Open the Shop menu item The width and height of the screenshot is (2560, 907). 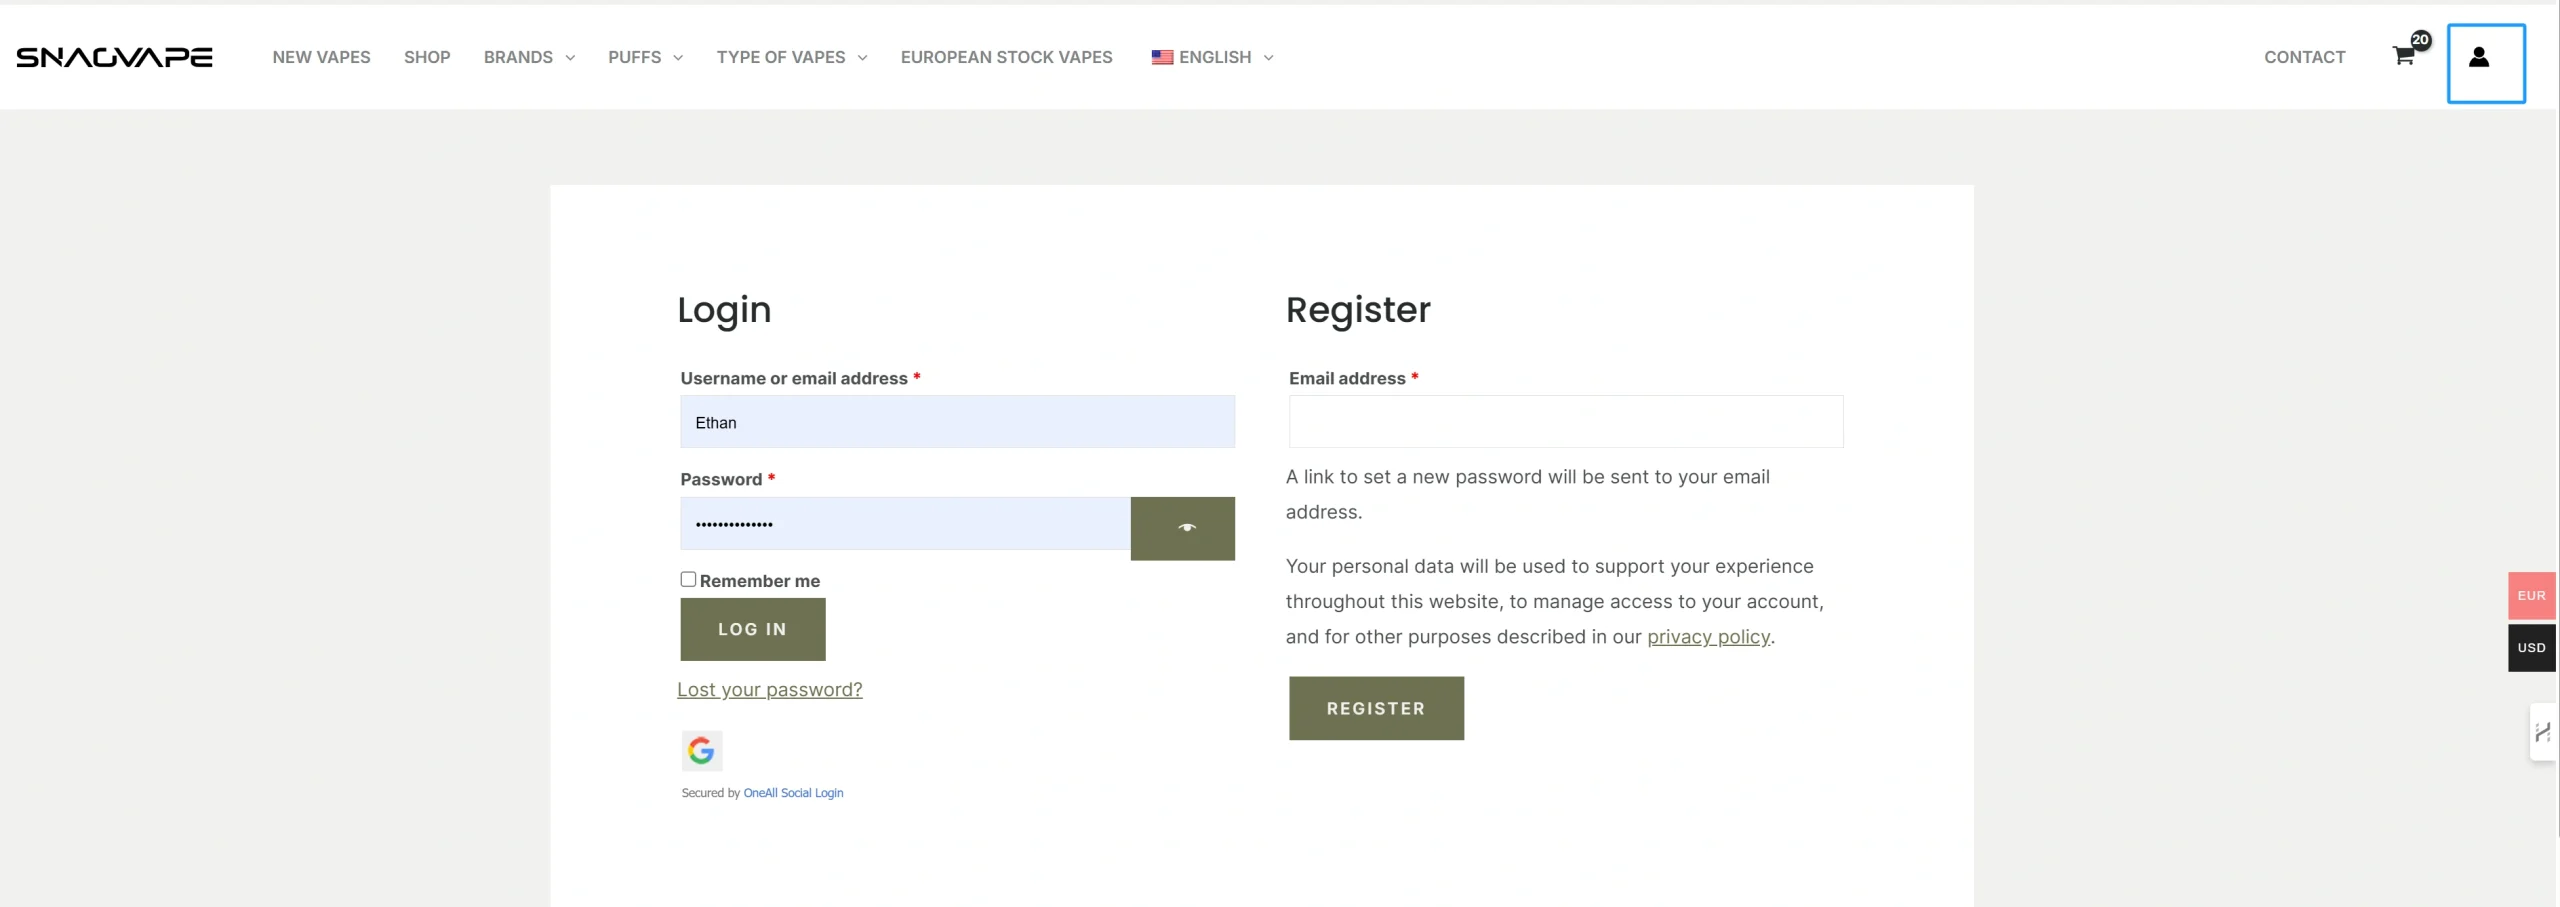[x=427, y=57]
